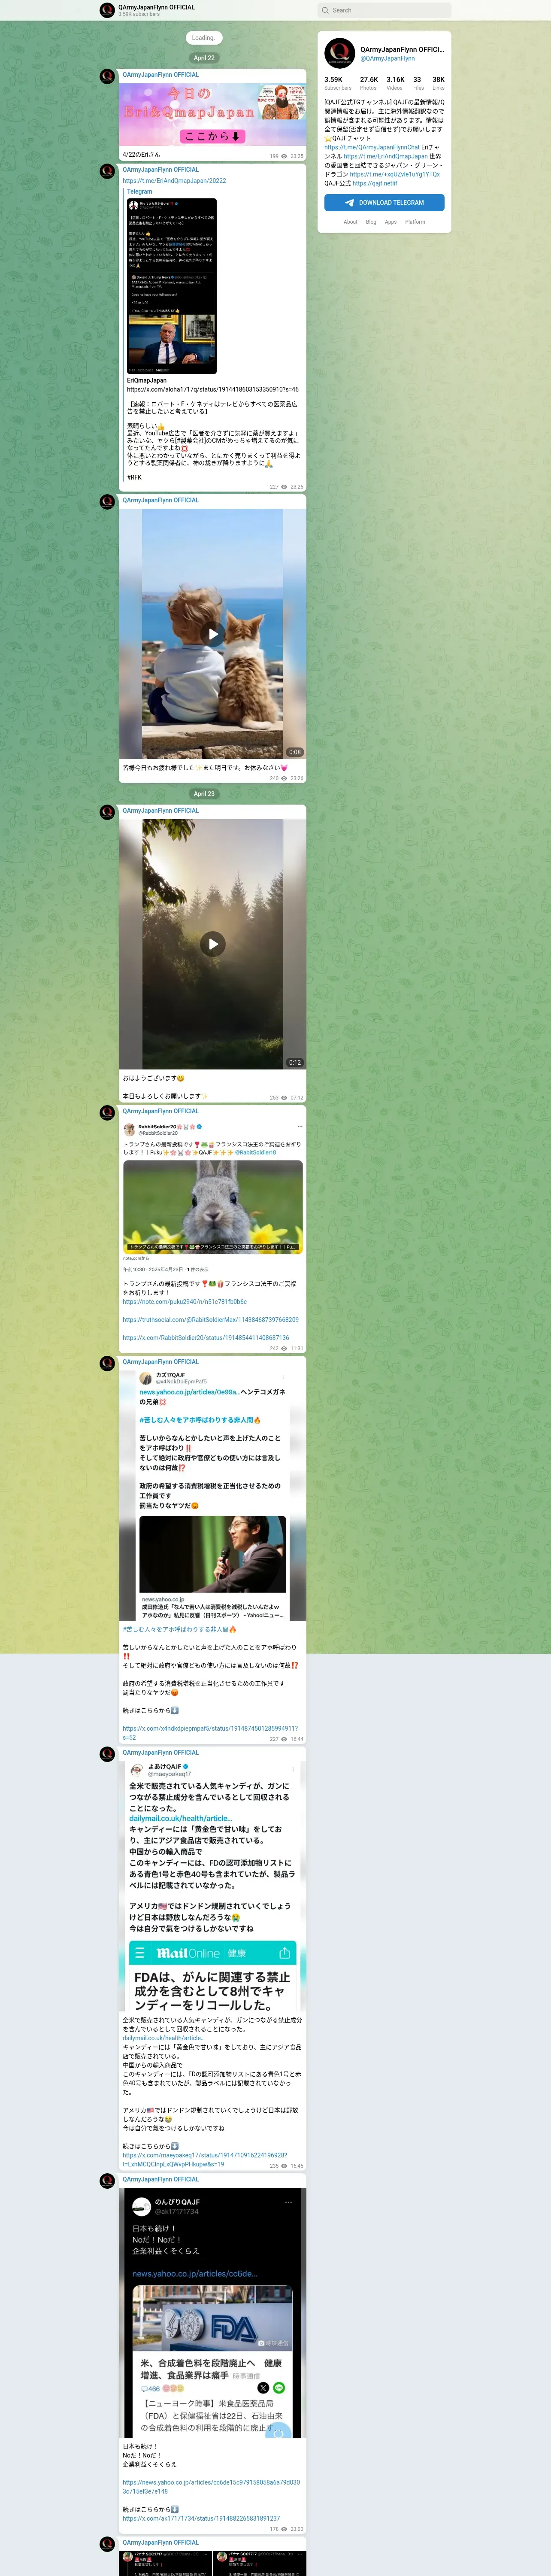
Task: Open the 16:45 timestamp link
Action: pyautogui.click(x=297, y=2166)
